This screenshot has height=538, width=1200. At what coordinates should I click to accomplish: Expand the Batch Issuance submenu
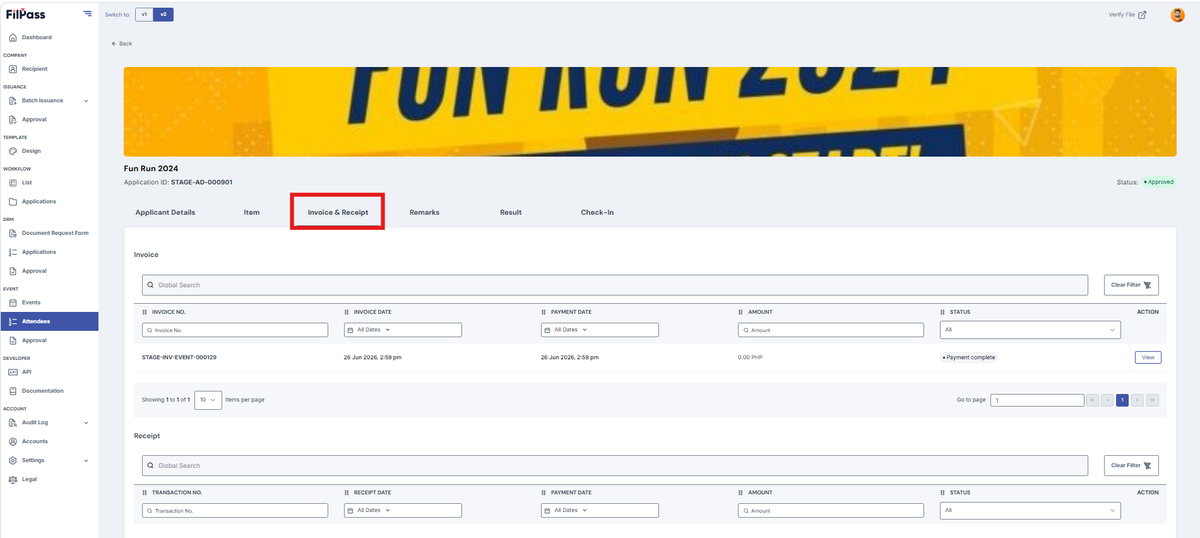click(x=86, y=101)
